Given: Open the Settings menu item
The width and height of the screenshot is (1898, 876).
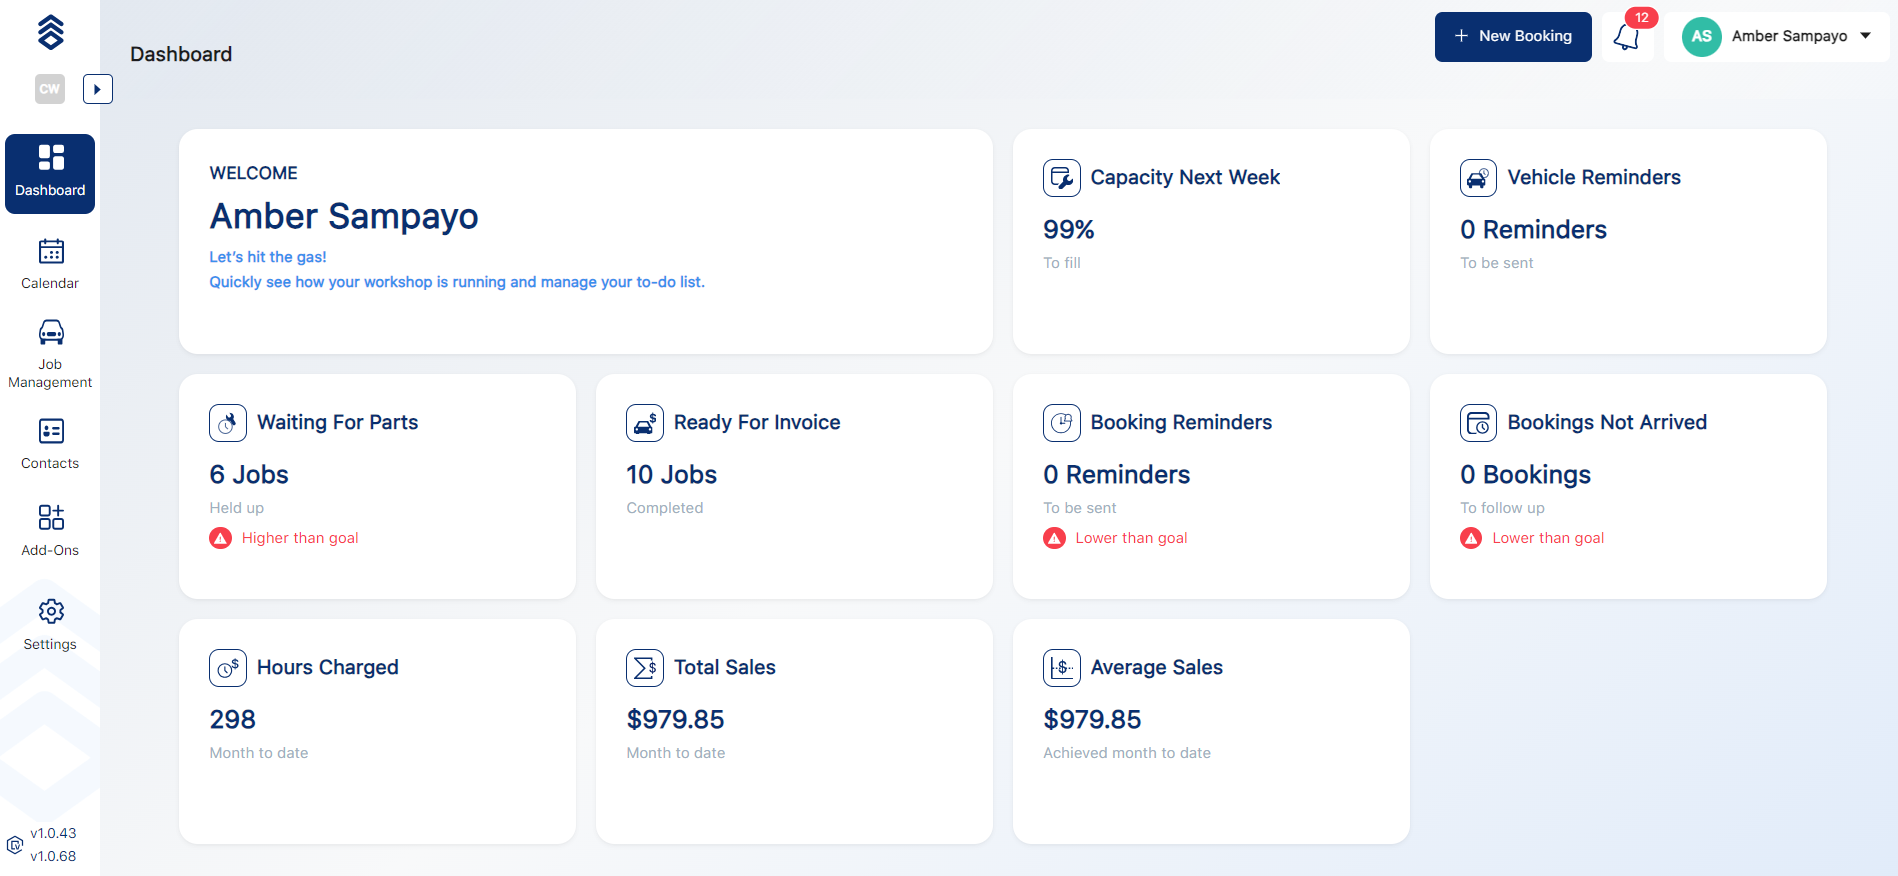Looking at the screenshot, I should 50,625.
